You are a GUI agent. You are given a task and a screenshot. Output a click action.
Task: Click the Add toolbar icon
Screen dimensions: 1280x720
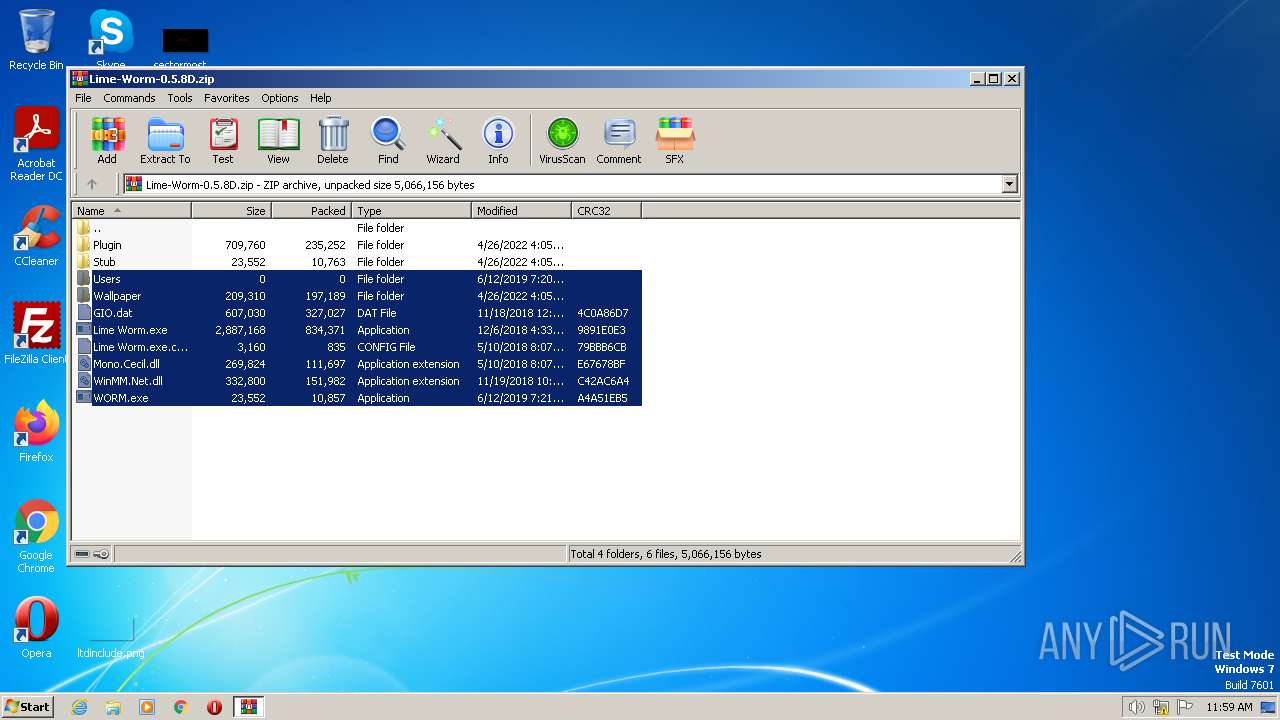107,141
